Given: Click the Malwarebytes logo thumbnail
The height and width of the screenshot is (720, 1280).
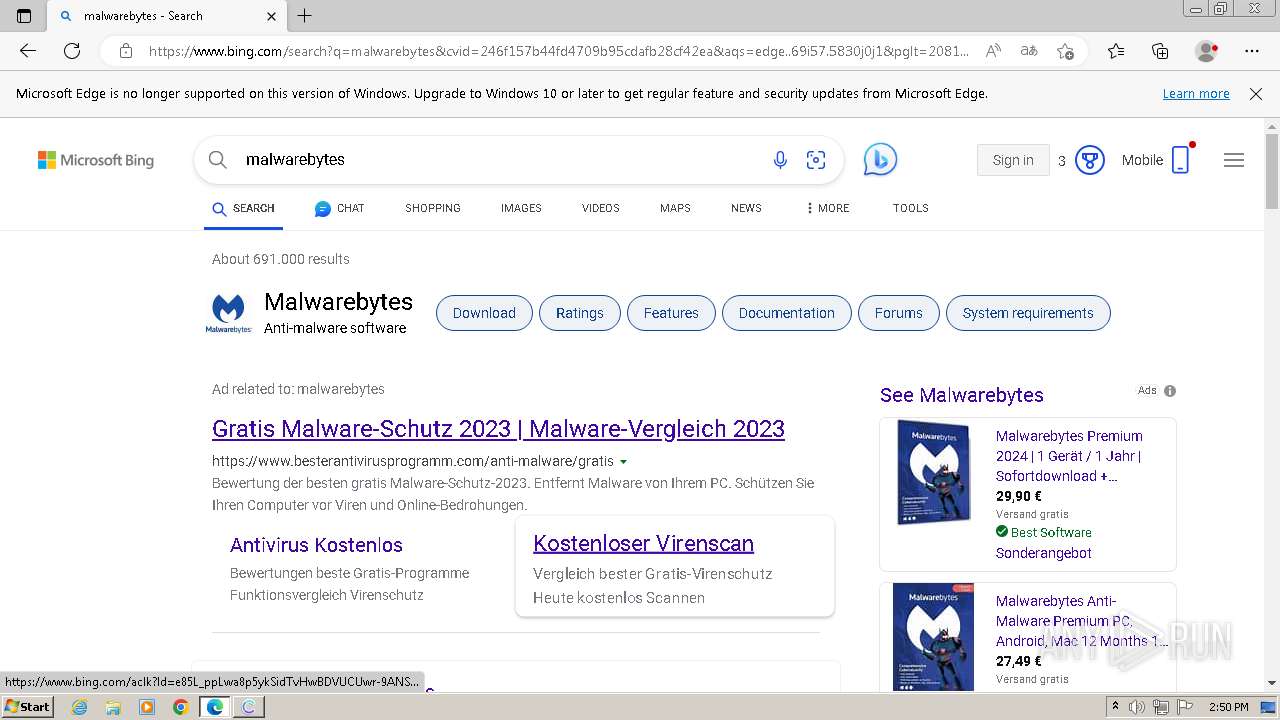Looking at the screenshot, I should tap(229, 313).
